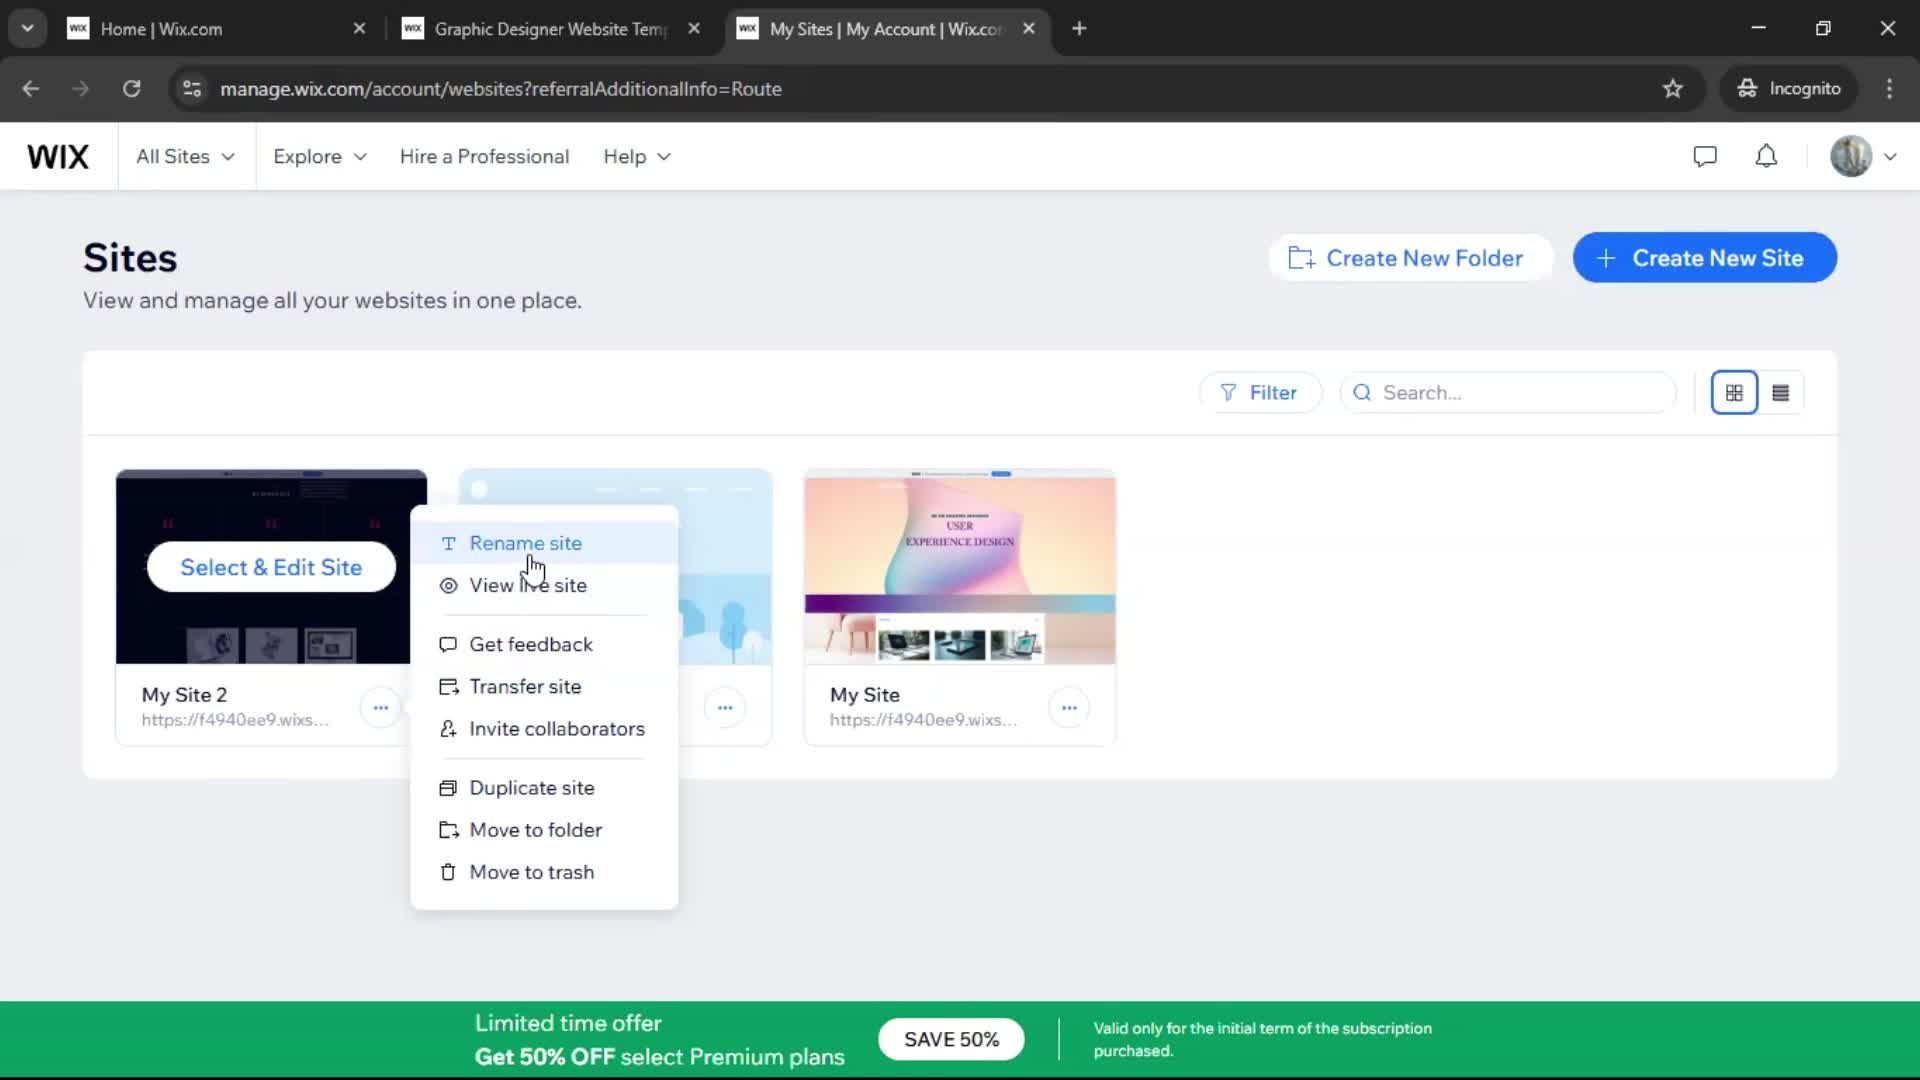Select Duplicate site menu item
The image size is (1920, 1080).
click(x=544, y=788)
